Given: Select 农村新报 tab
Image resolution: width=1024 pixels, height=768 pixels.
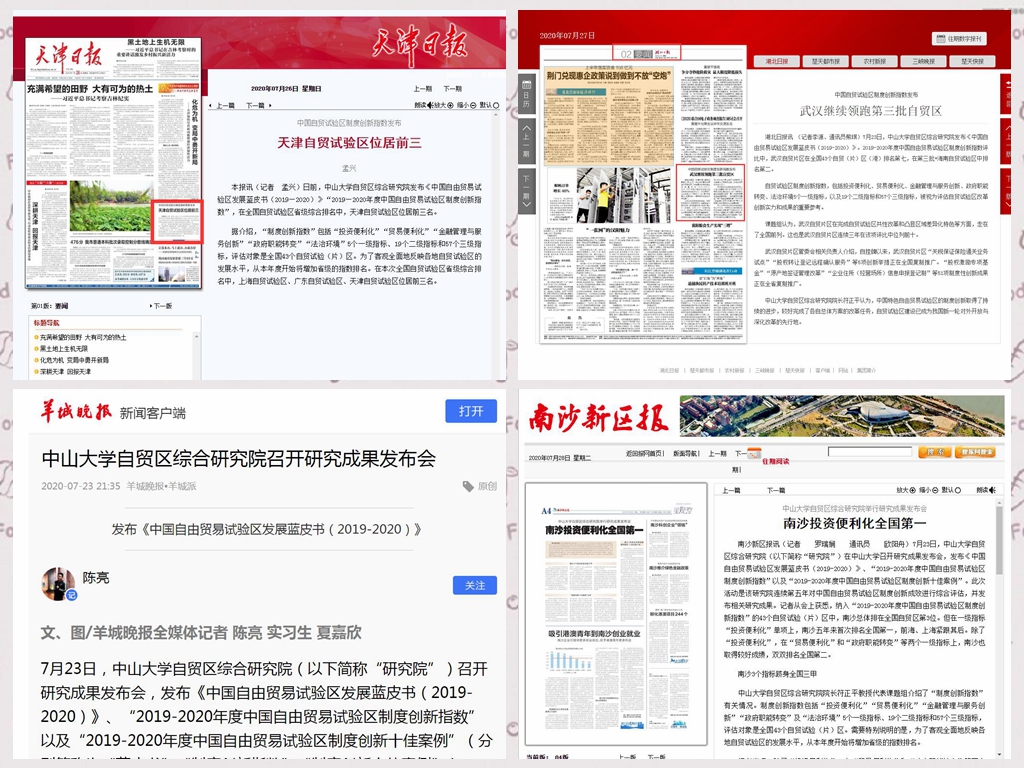Looking at the screenshot, I should pyautogui.click(x=875, y=61).
